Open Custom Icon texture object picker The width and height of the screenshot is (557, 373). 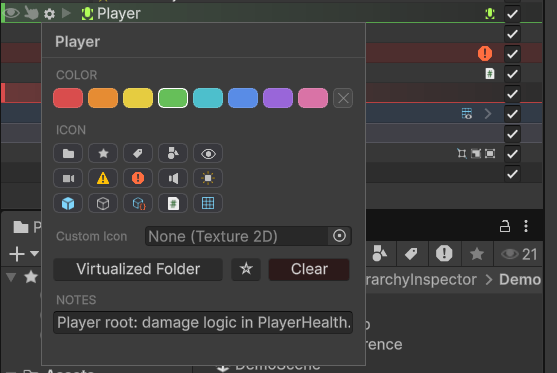coord(339,236)
